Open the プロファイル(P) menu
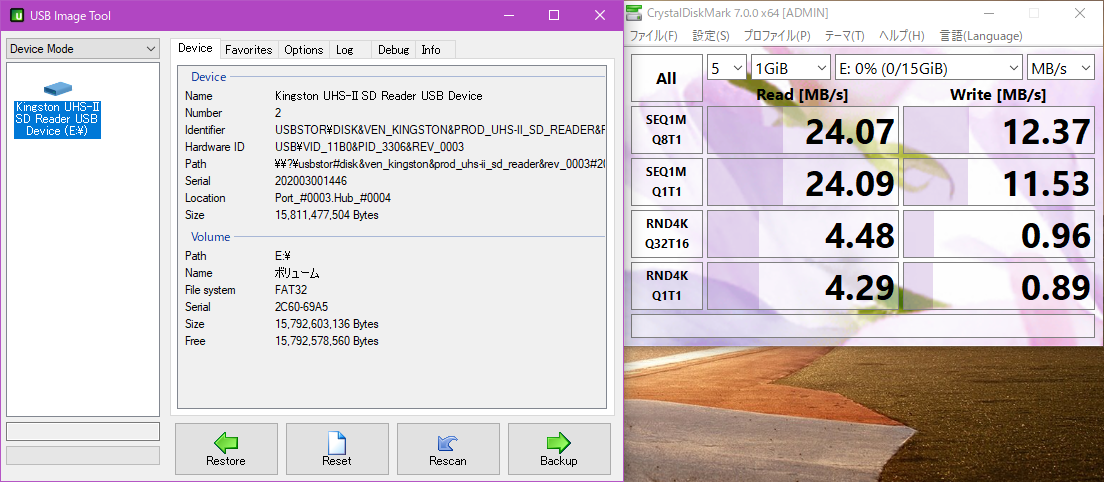This screenshot has width=1104, height=482. tap(777, 36)
